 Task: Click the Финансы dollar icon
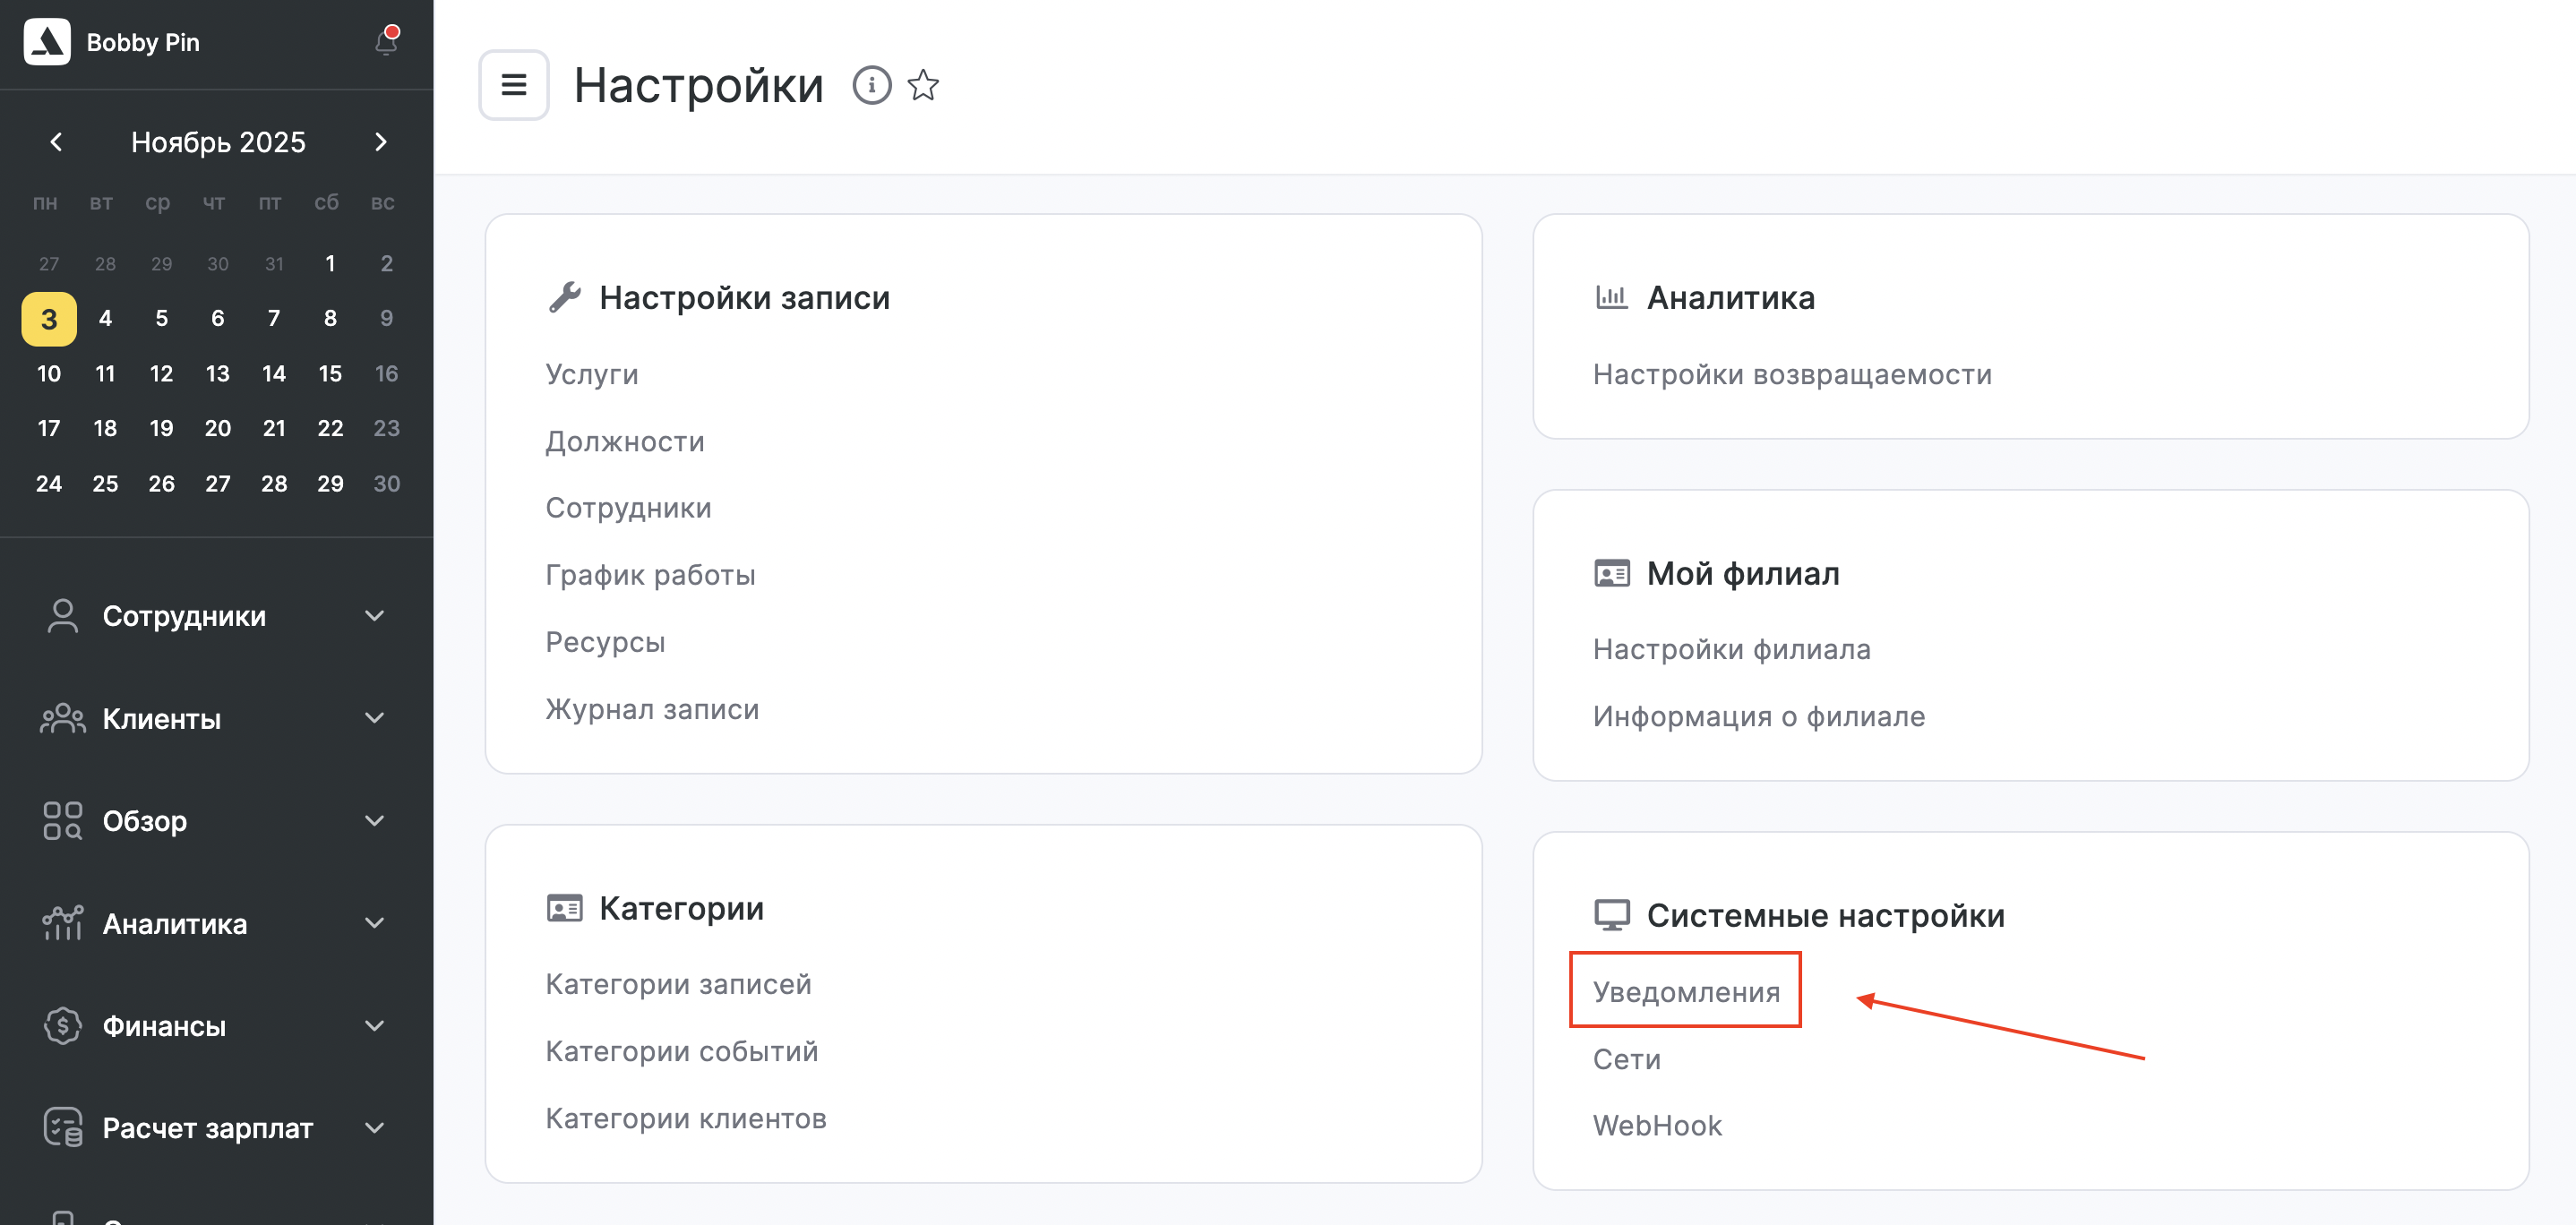(x=62, y=1025)
